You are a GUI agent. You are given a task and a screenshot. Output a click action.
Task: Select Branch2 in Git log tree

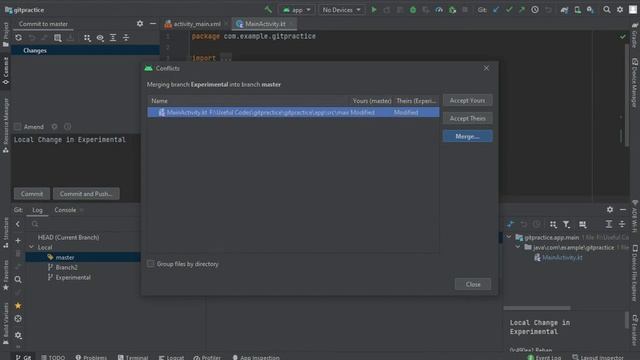pos(66,267)
